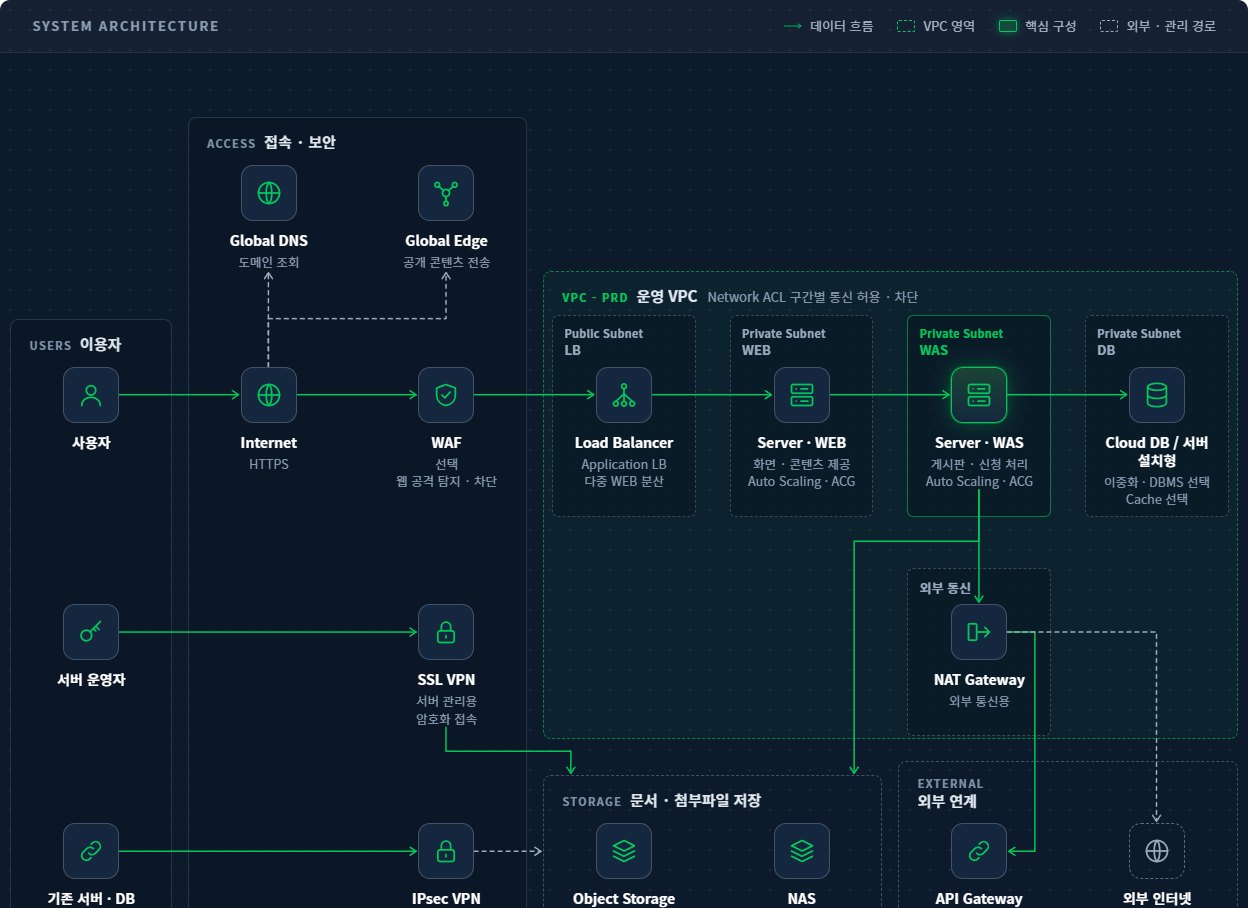Click the 사용자 person icon
The height and width of the screenshot is (908, 1248).
(91, 395)
